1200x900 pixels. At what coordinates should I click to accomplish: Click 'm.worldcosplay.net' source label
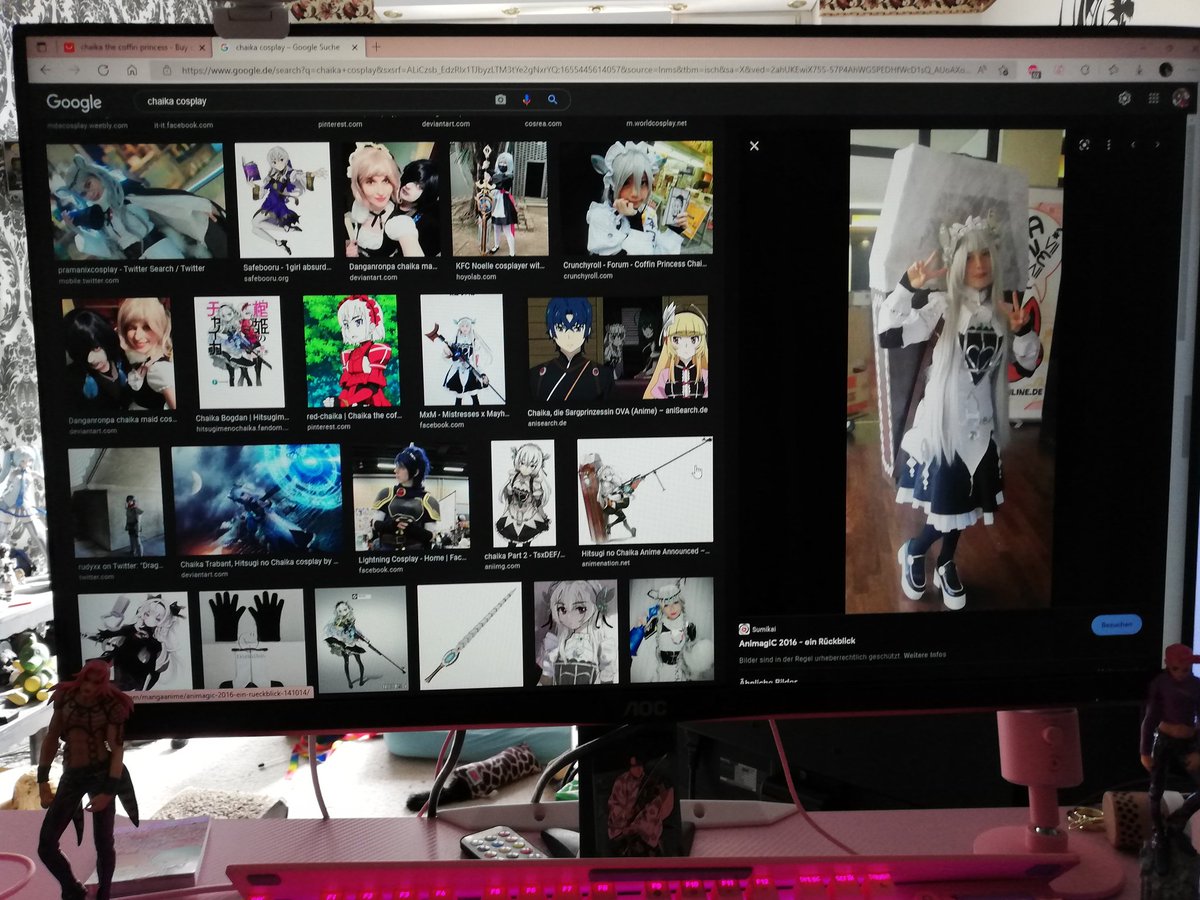657,123
